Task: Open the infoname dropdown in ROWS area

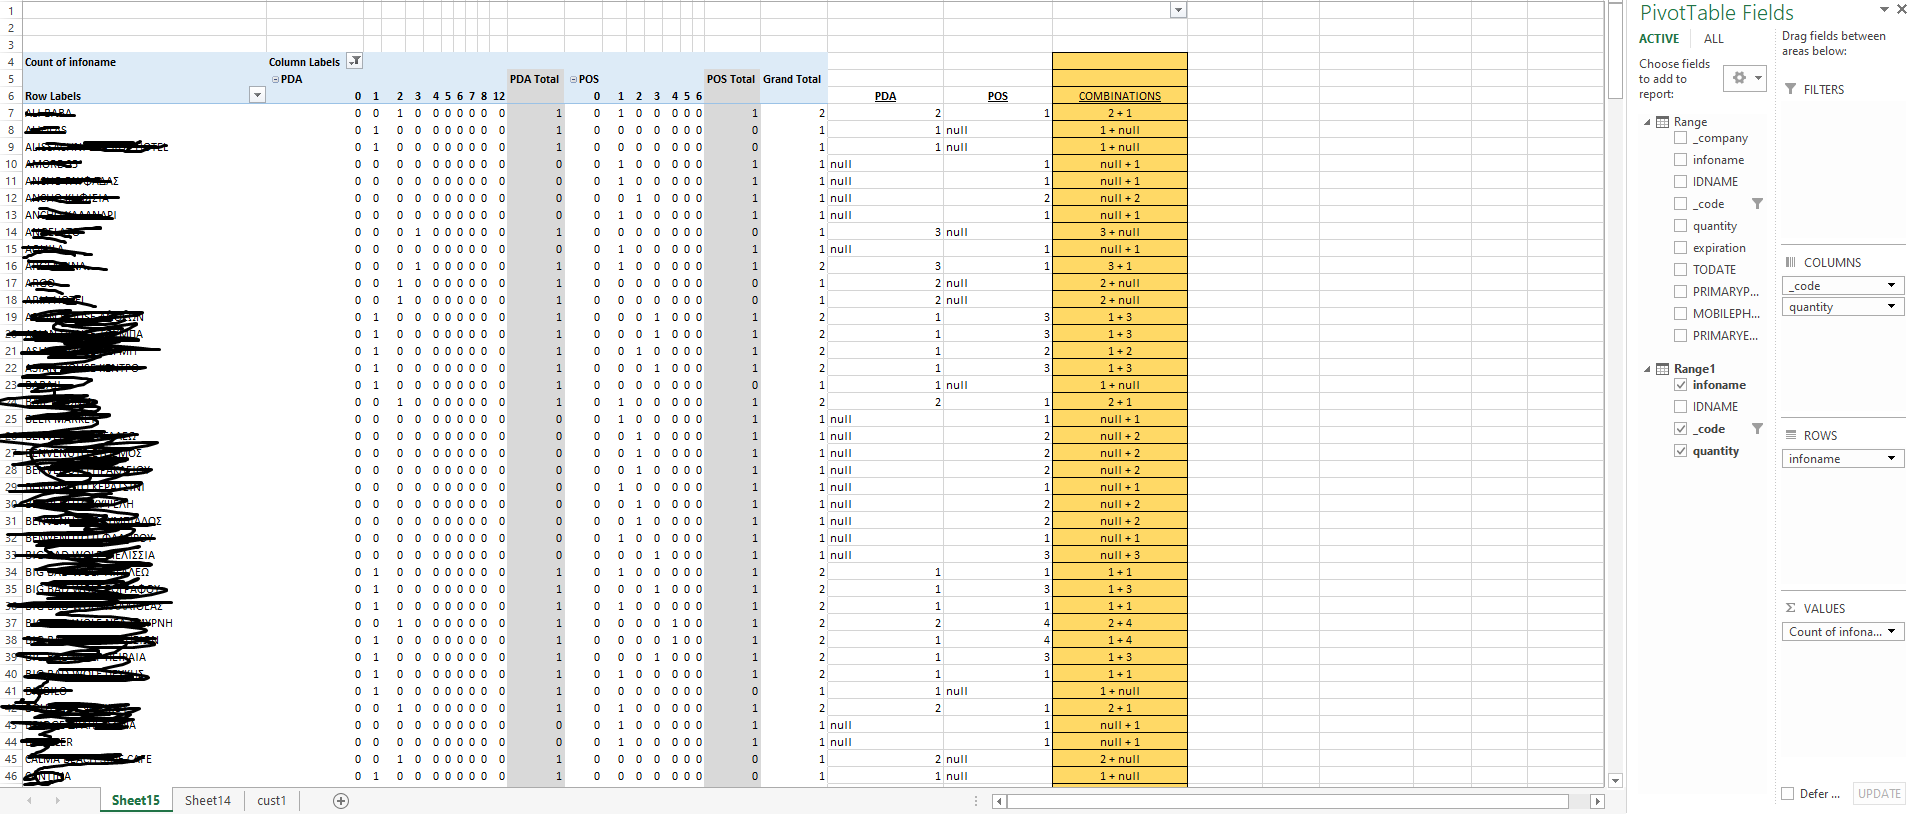Action: pos(1891,459)
